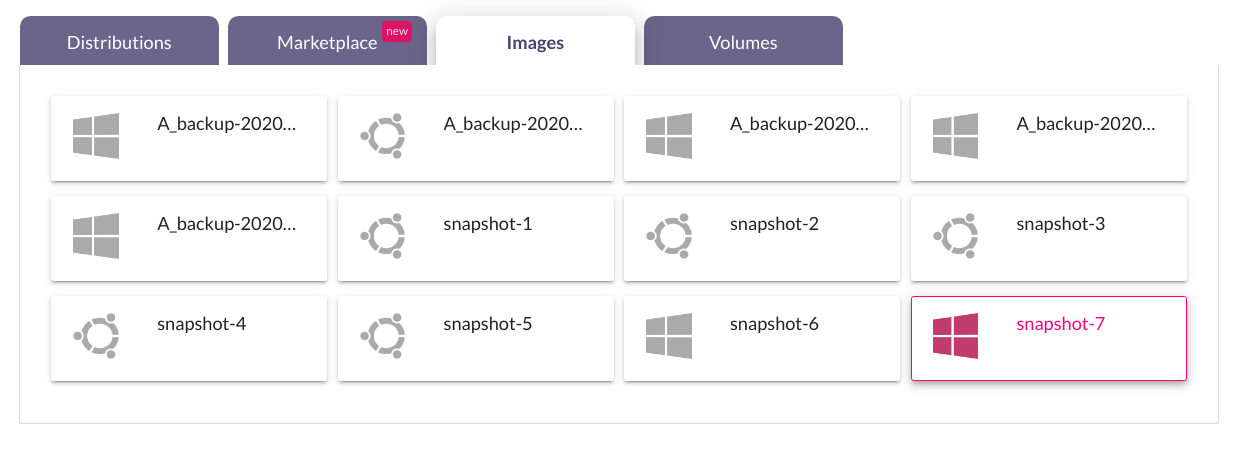Select the snapshot-1 image name
Viewport: 1241px width, 451px height.
point(488,223)
